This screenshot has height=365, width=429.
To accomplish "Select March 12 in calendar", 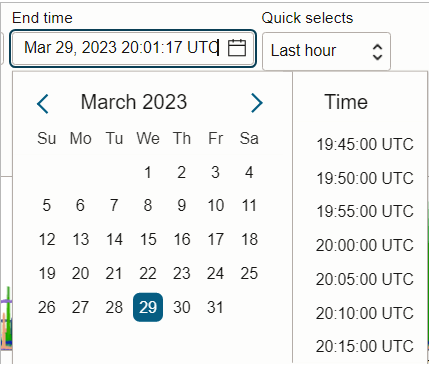I will (x=47, y=239).
